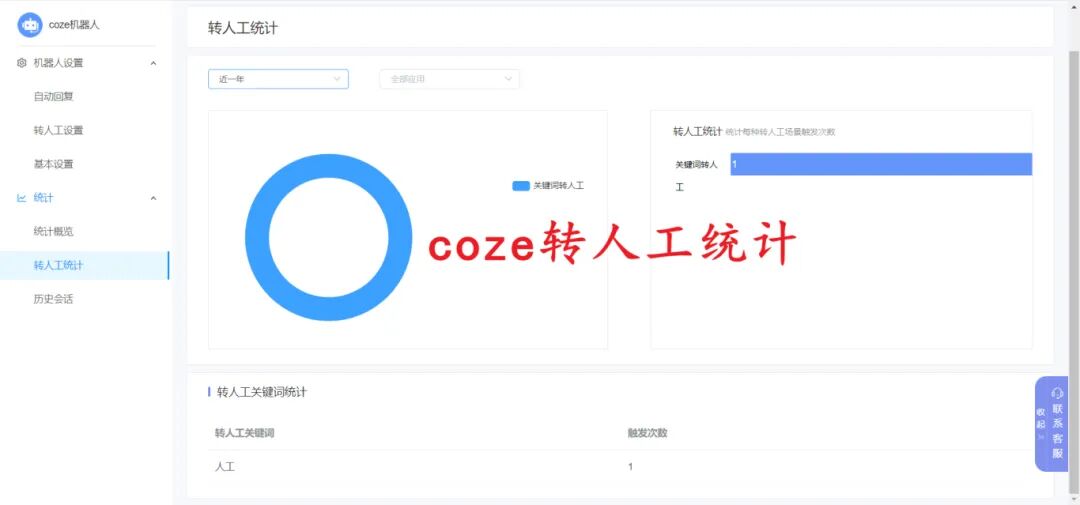Click the 机器人设置 menu header
This screenshot has height=505, width=1080.
point(59,63)
